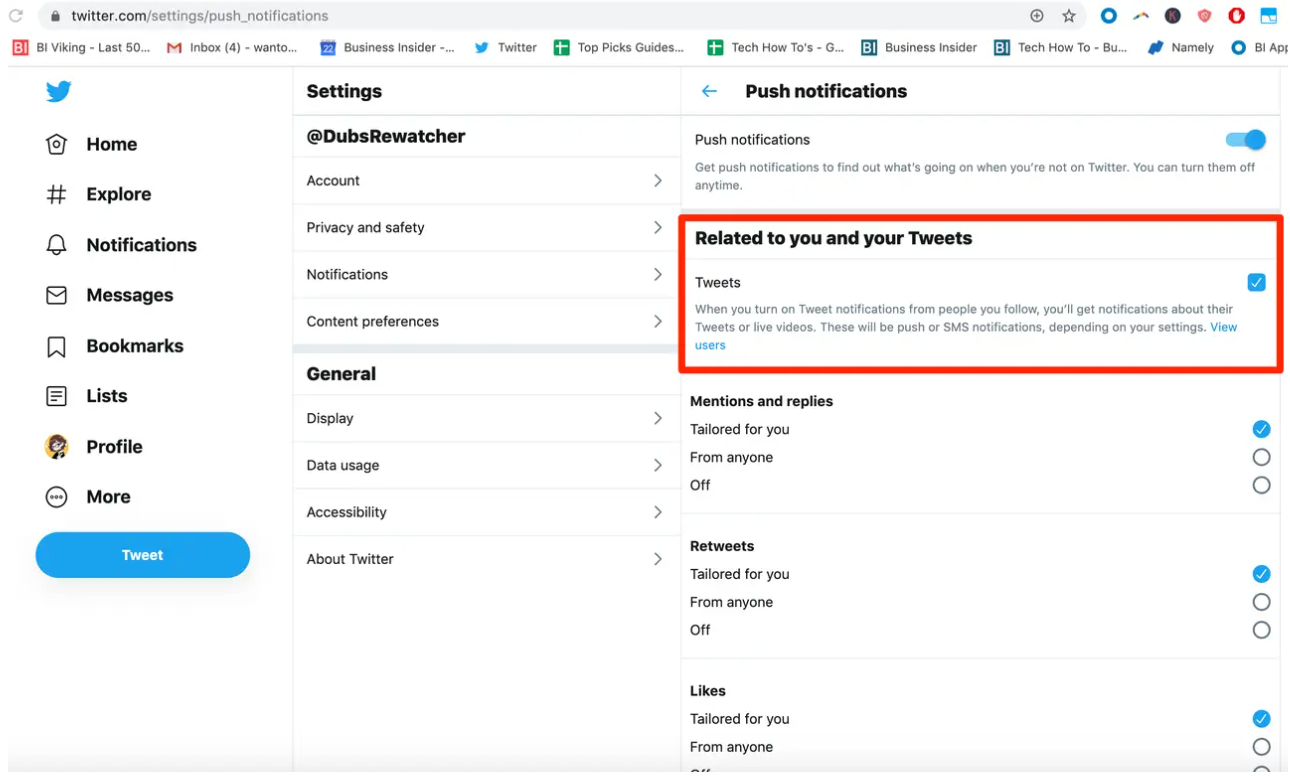Select From anyone under Retweets

click(x=1261, y=602)
